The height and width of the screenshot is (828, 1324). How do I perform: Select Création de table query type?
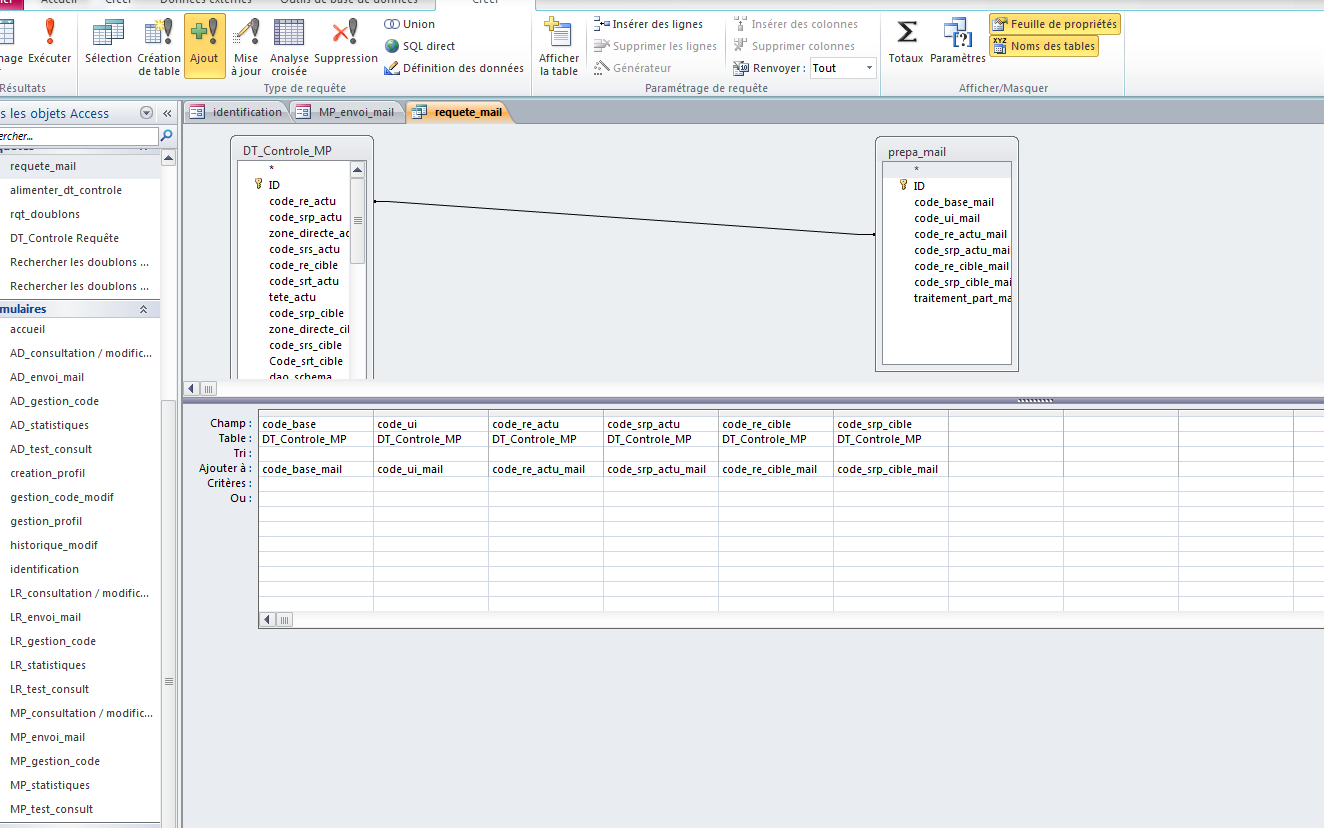[x=159, y=45]
